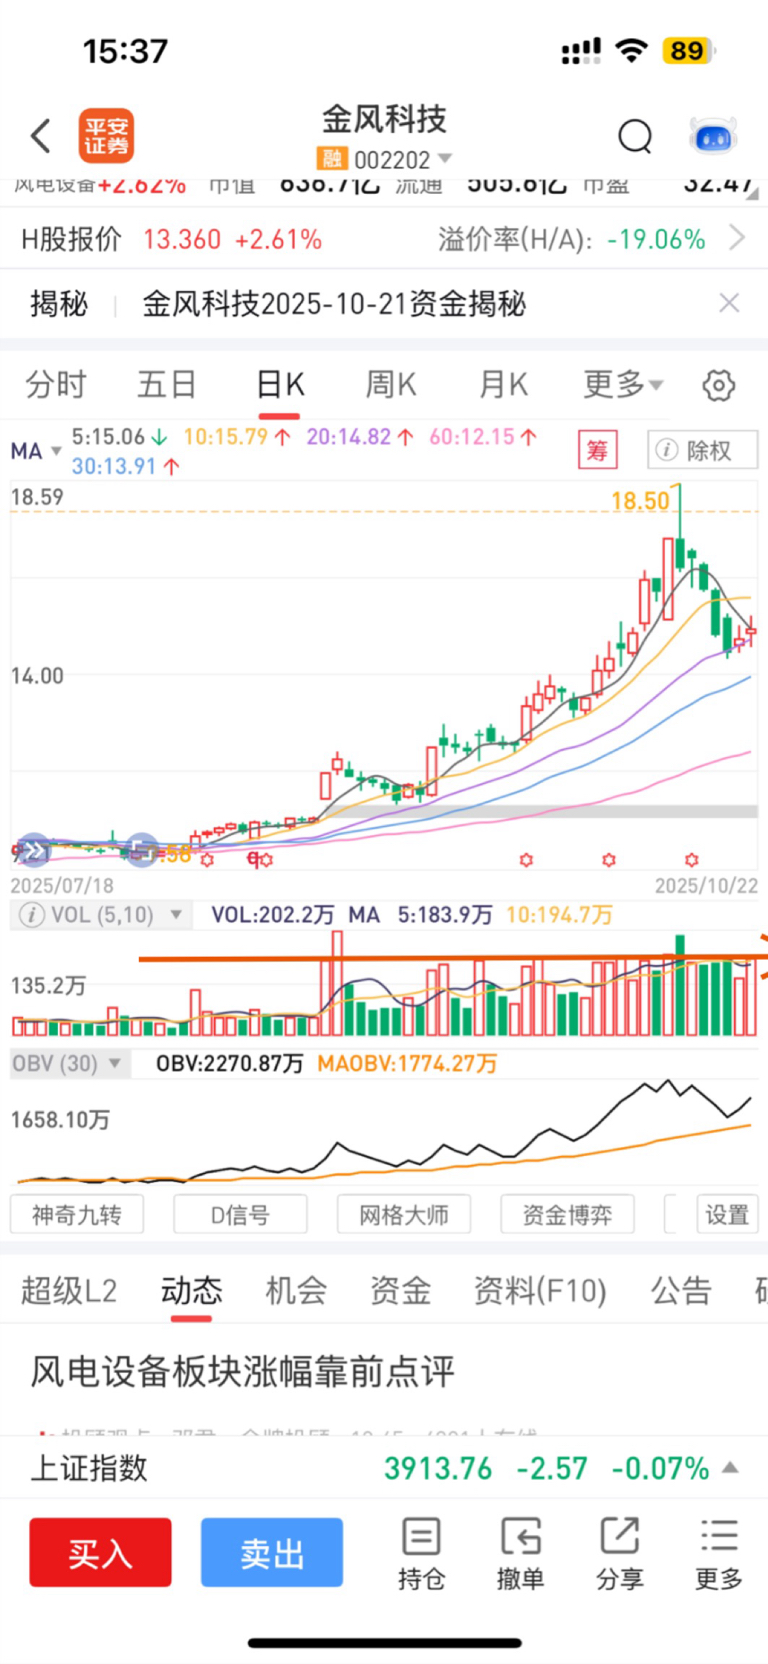768x1664 pixels.
Task: Open 撤单 cancel order icon
Action: coord(520,1553)
